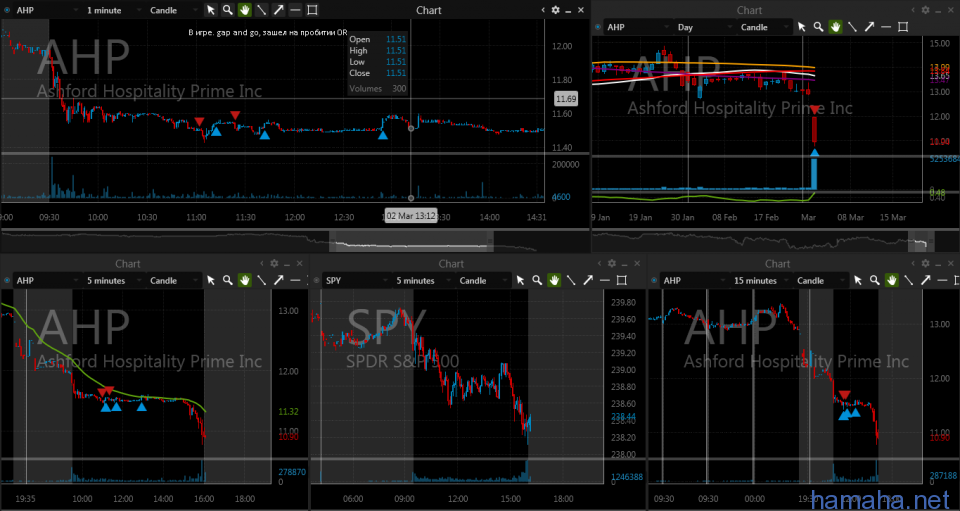Toggle the symbol link circle in the SPY chart
Screen dimensions: 960x511
tap(317, 280)
